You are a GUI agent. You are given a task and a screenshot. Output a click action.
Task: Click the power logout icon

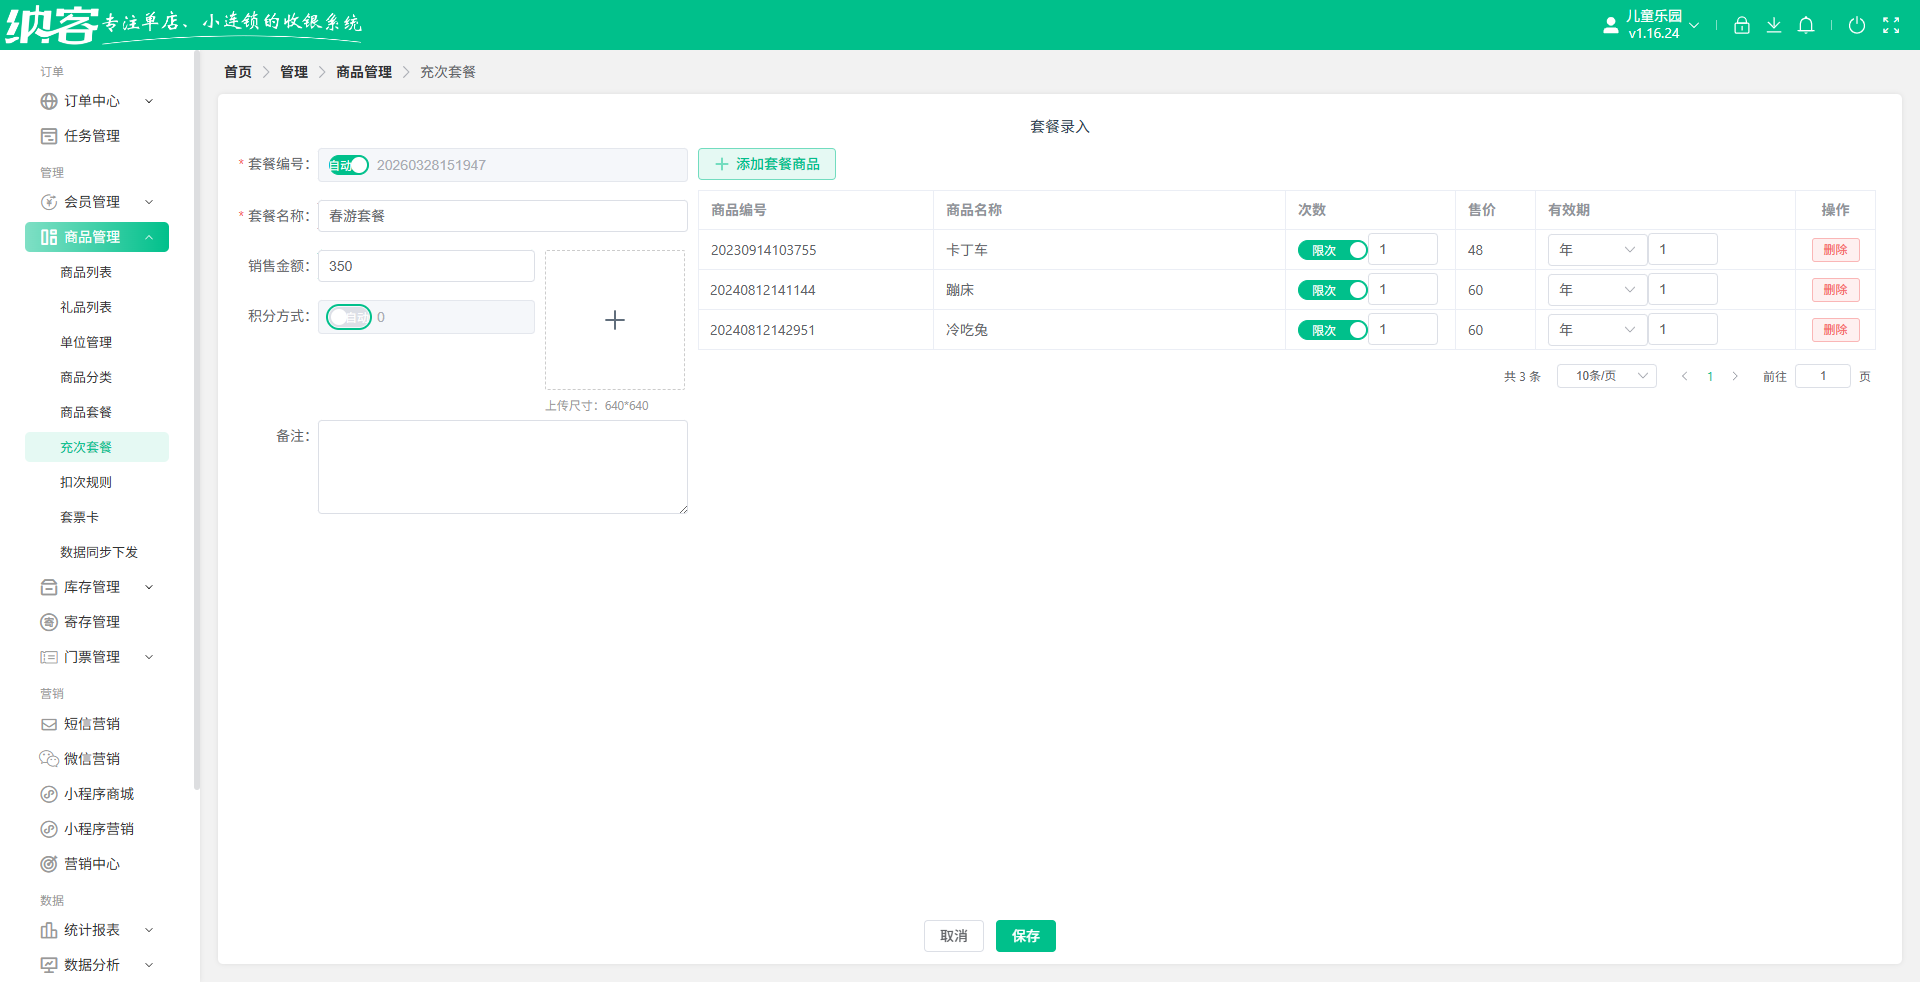pos(1856,26)
